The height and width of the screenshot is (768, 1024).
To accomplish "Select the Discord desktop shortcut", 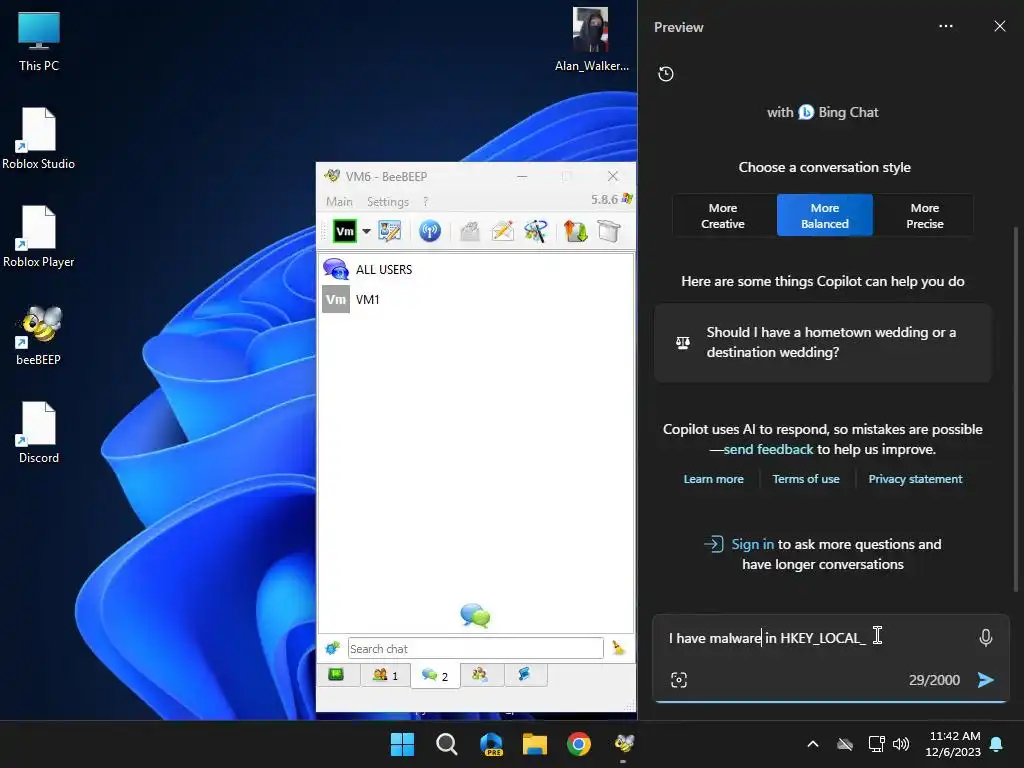I will point(39,432).
